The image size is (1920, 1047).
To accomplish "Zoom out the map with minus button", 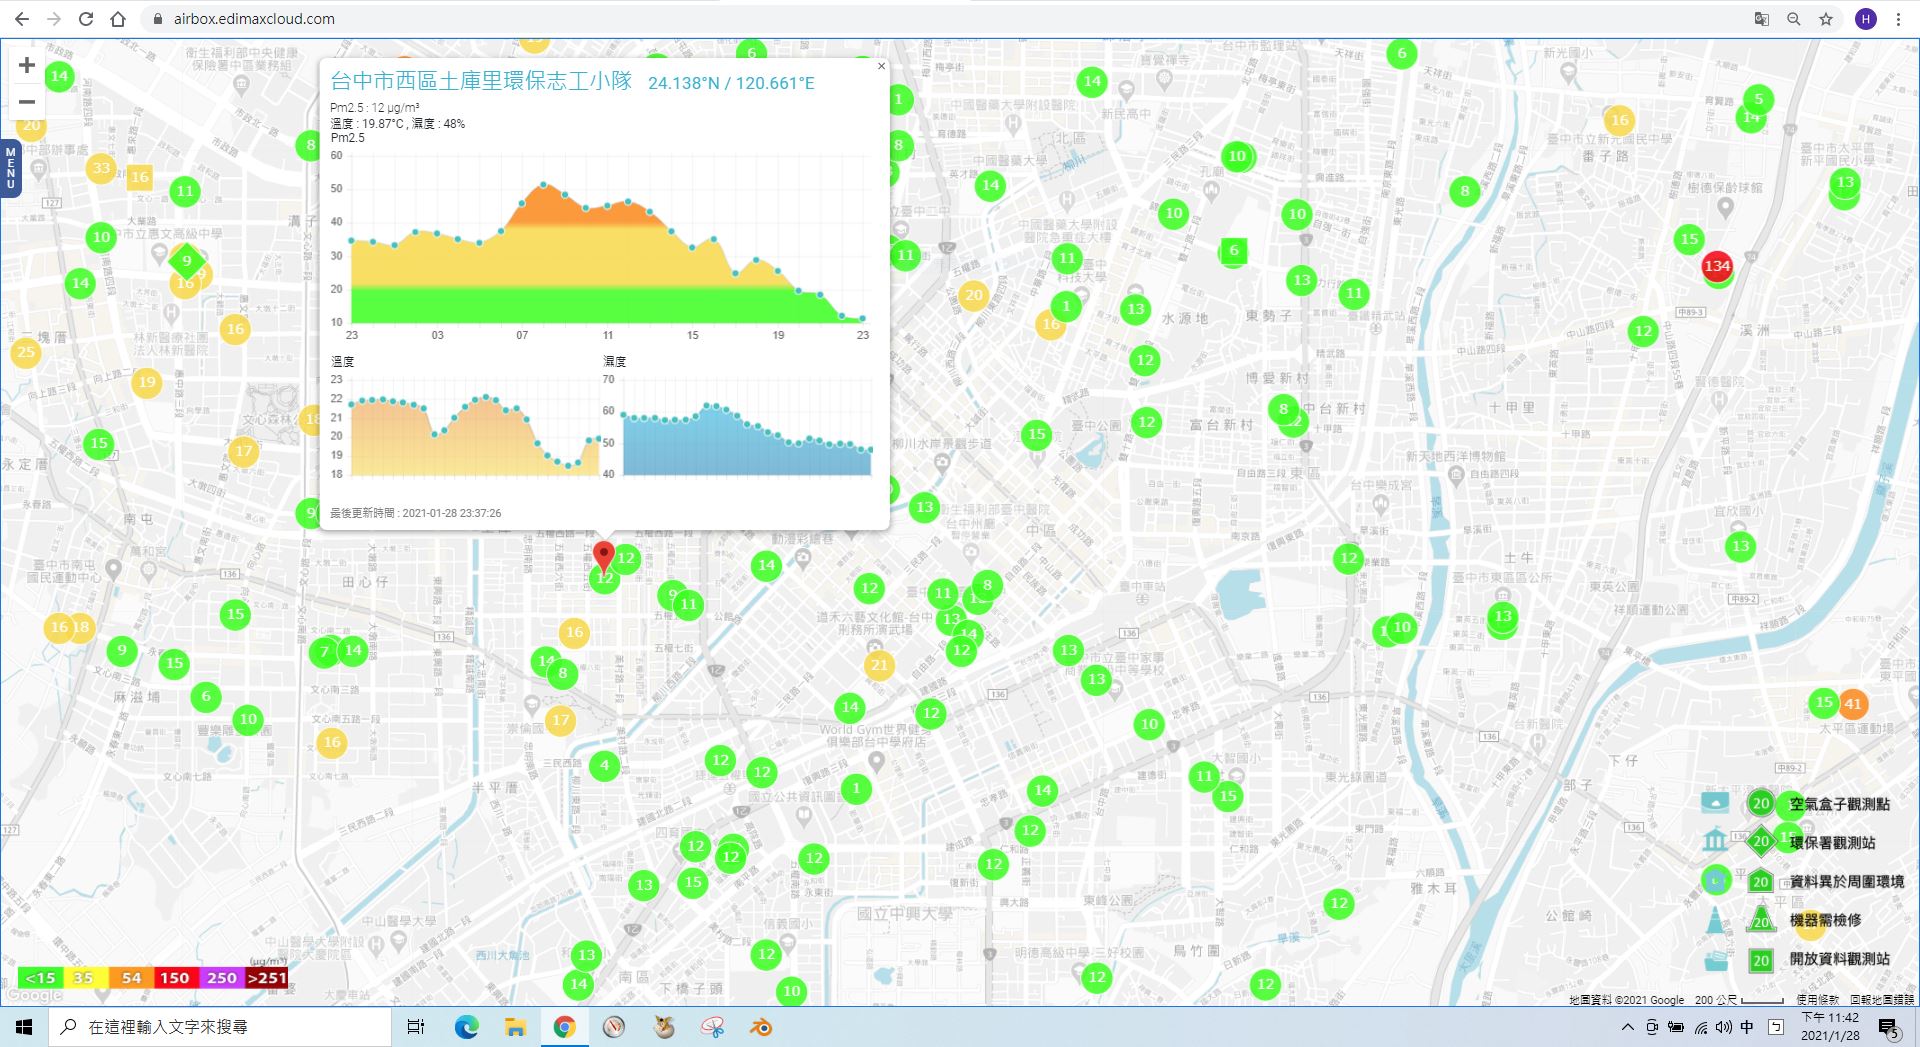I will point(27,101).
